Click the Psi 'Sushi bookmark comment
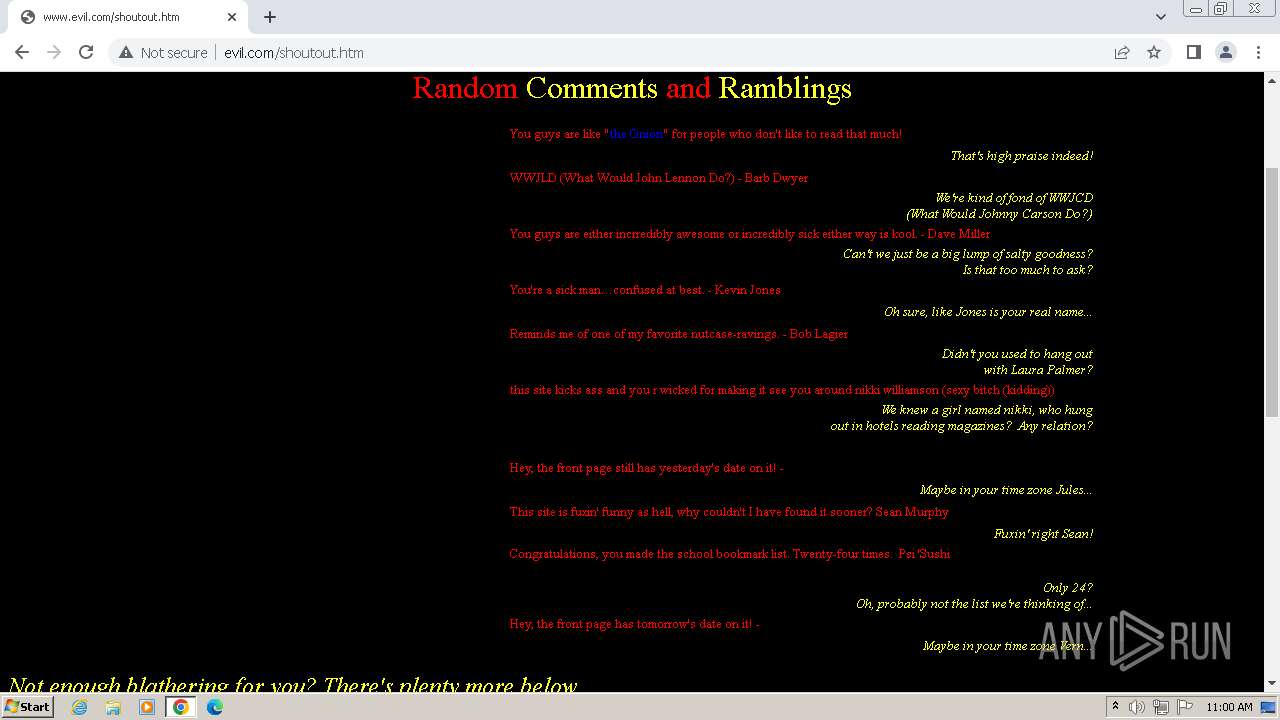Image resolution: width=1280 pixels, height=720 pixels. tap(730, 554)
